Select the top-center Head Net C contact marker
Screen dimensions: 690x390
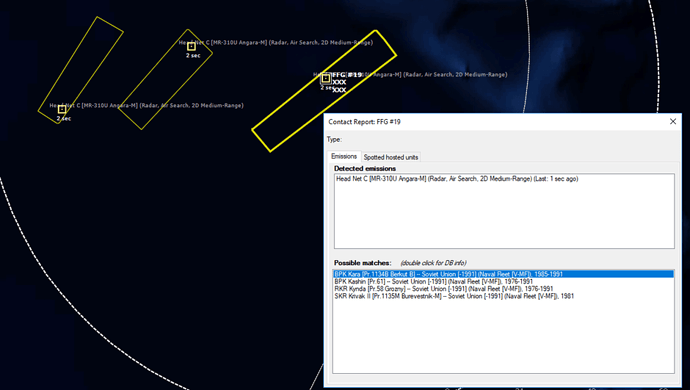pos(191,46)
